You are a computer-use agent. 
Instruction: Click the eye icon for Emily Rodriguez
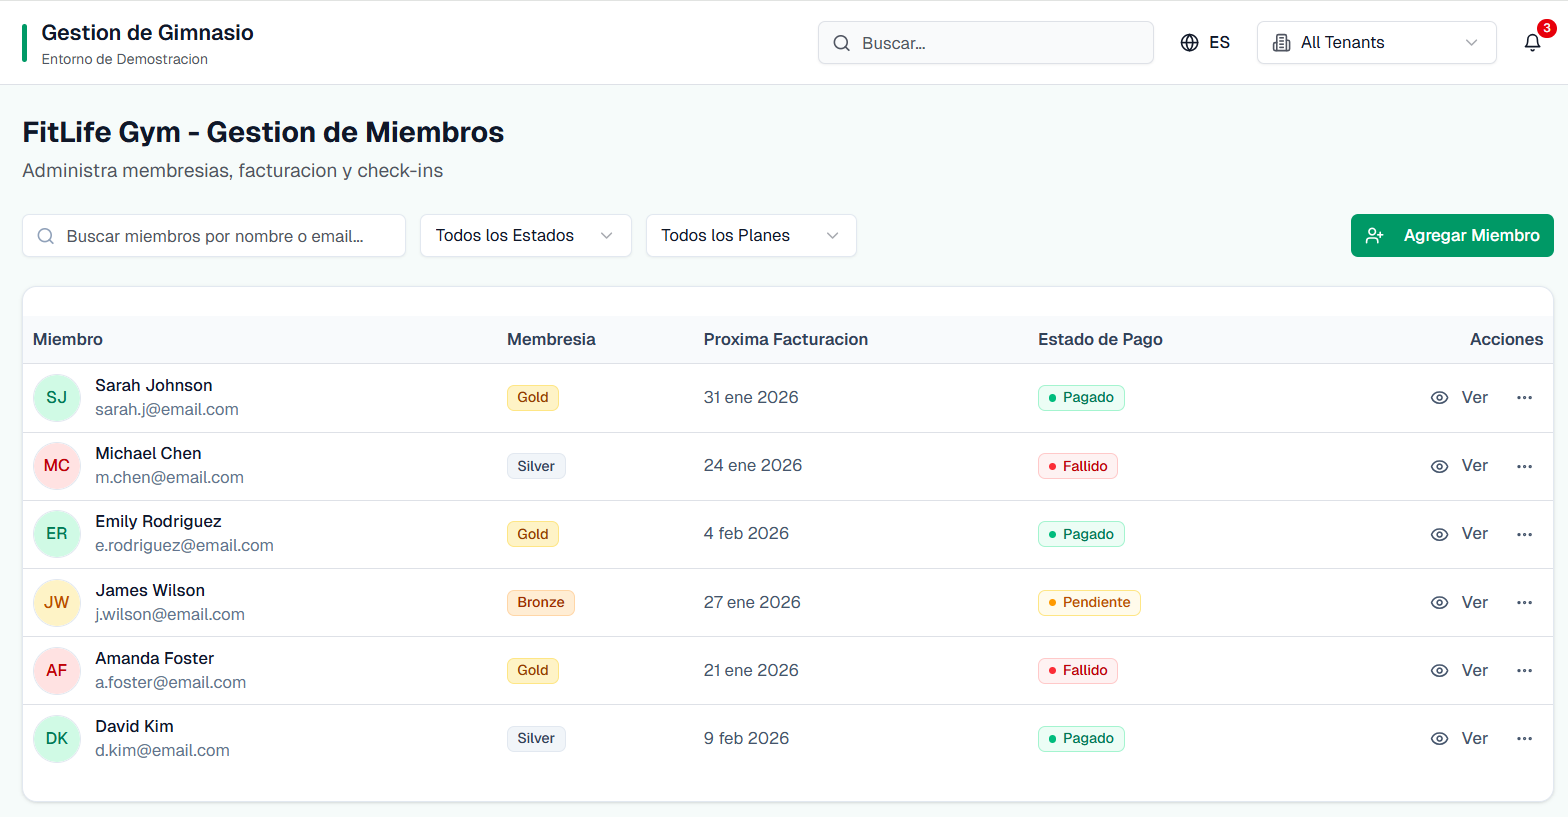point(1439,535)
